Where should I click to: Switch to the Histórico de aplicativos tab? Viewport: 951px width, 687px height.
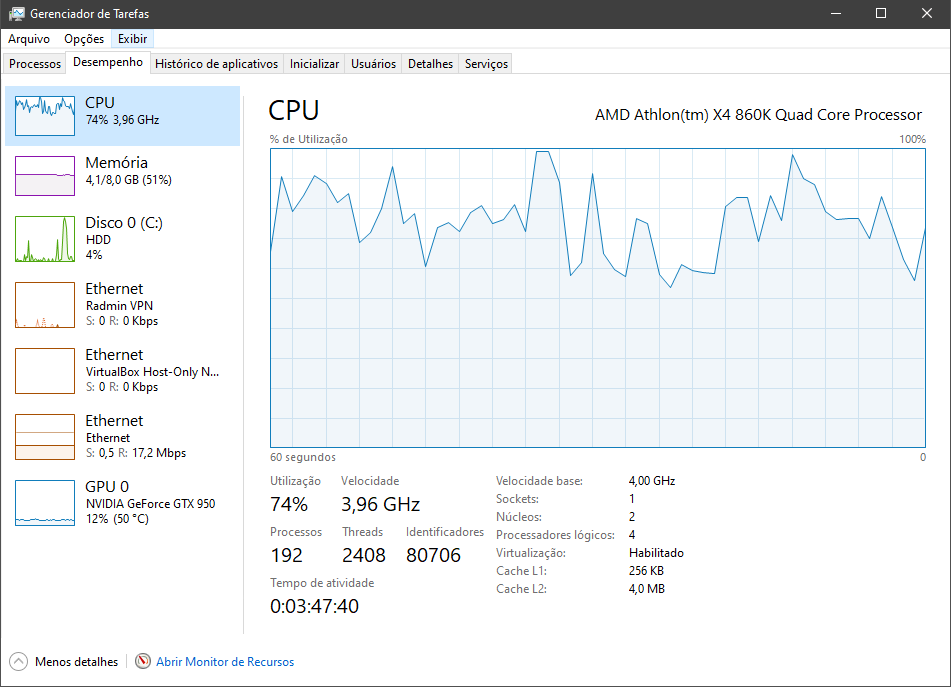click(x=217, y=64)
